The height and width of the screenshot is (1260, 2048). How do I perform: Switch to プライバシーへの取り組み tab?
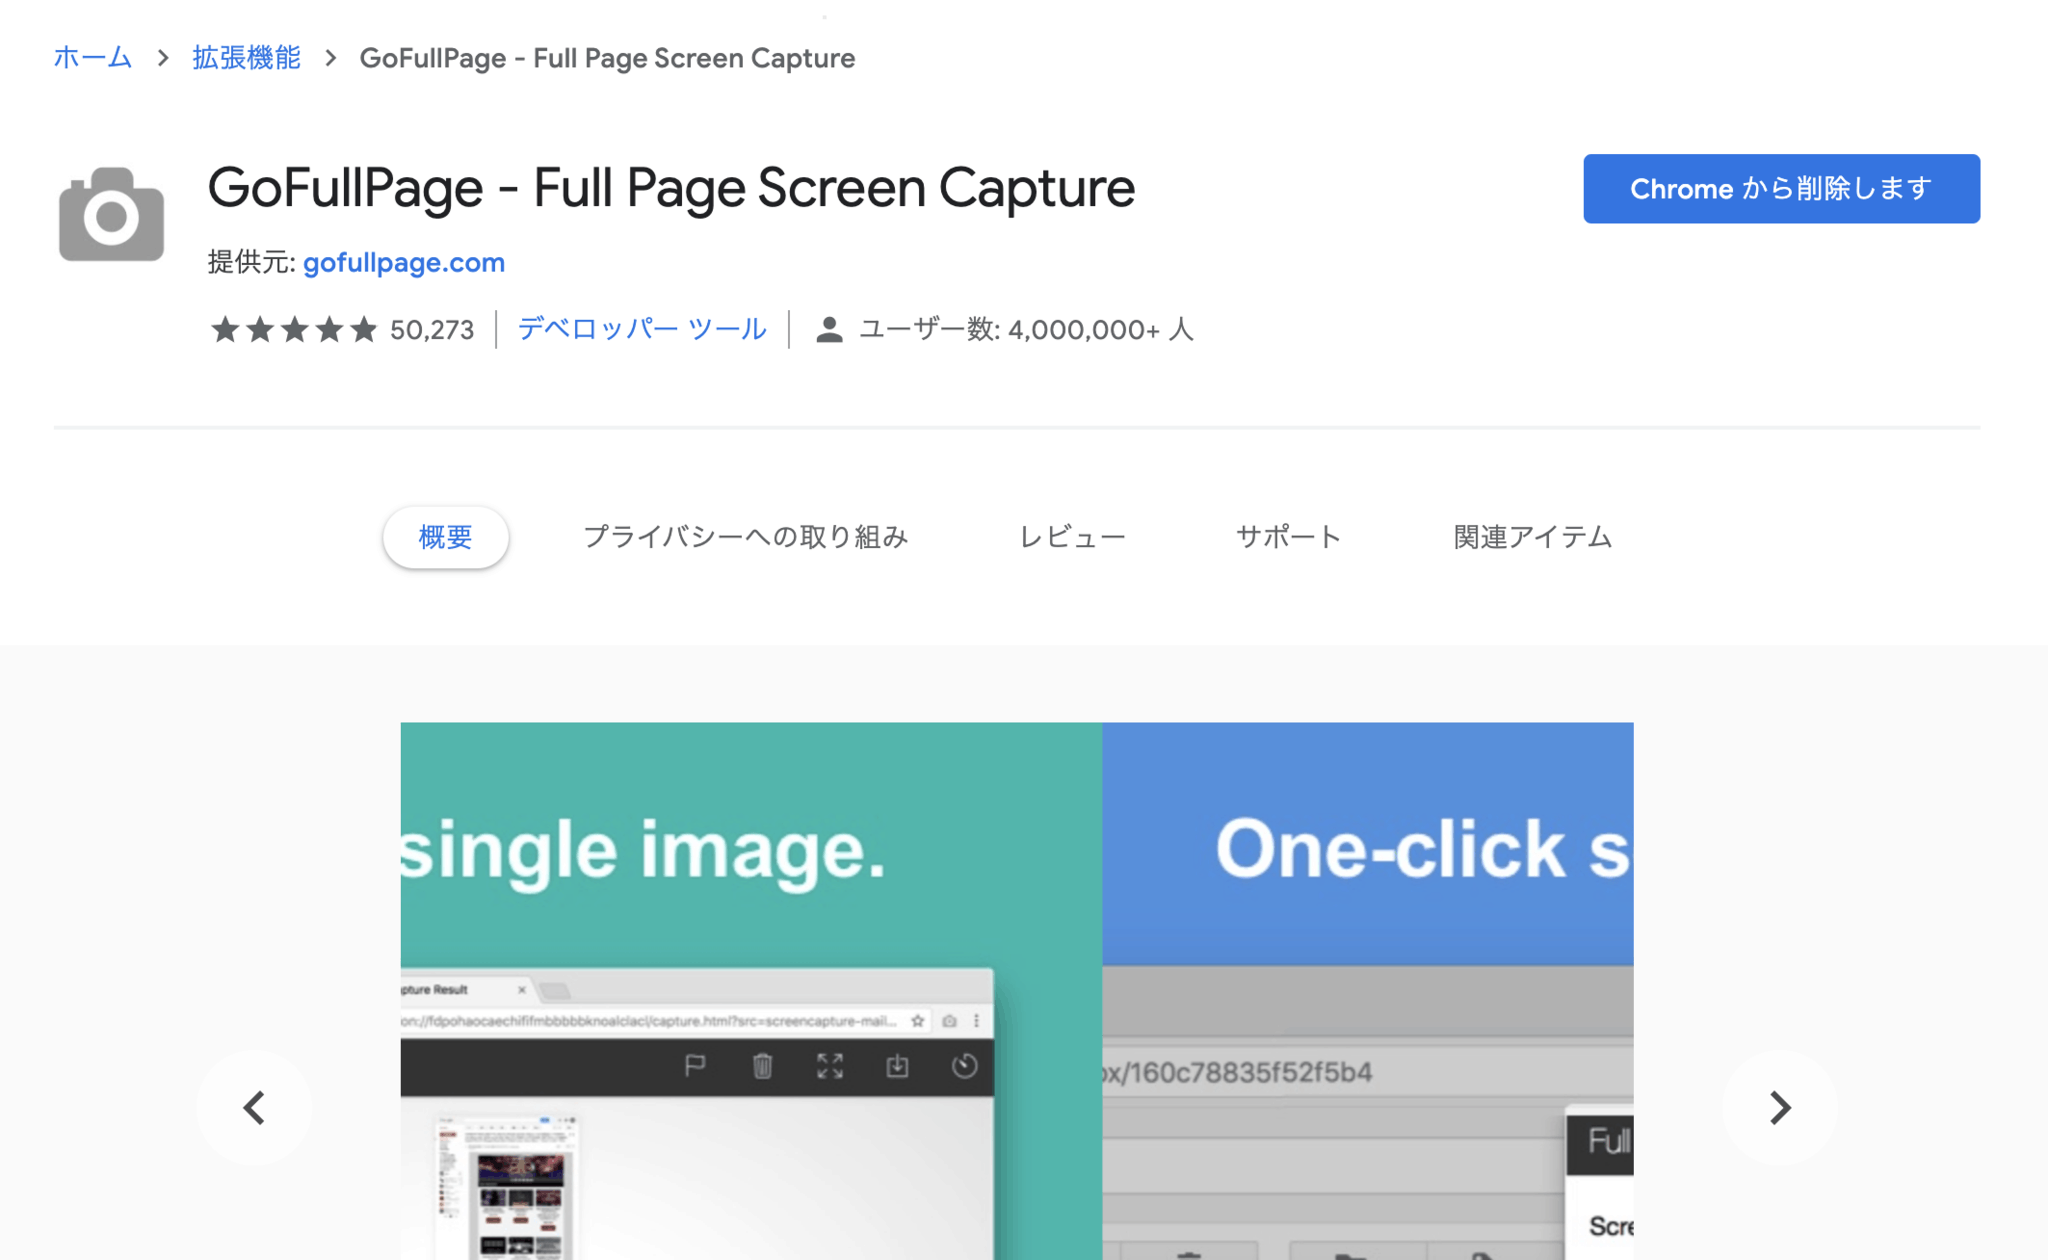pyautogui.click(x=745, y=537)
